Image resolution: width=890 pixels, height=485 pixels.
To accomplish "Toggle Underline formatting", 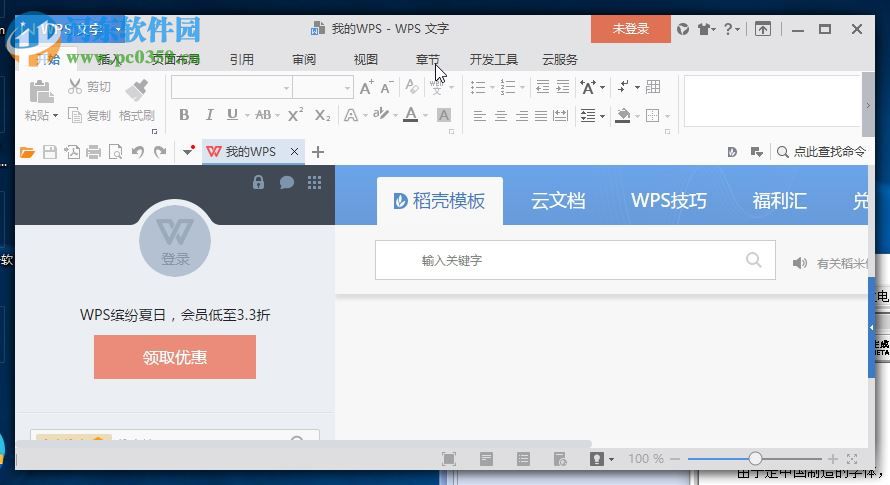I will (232, 115).
